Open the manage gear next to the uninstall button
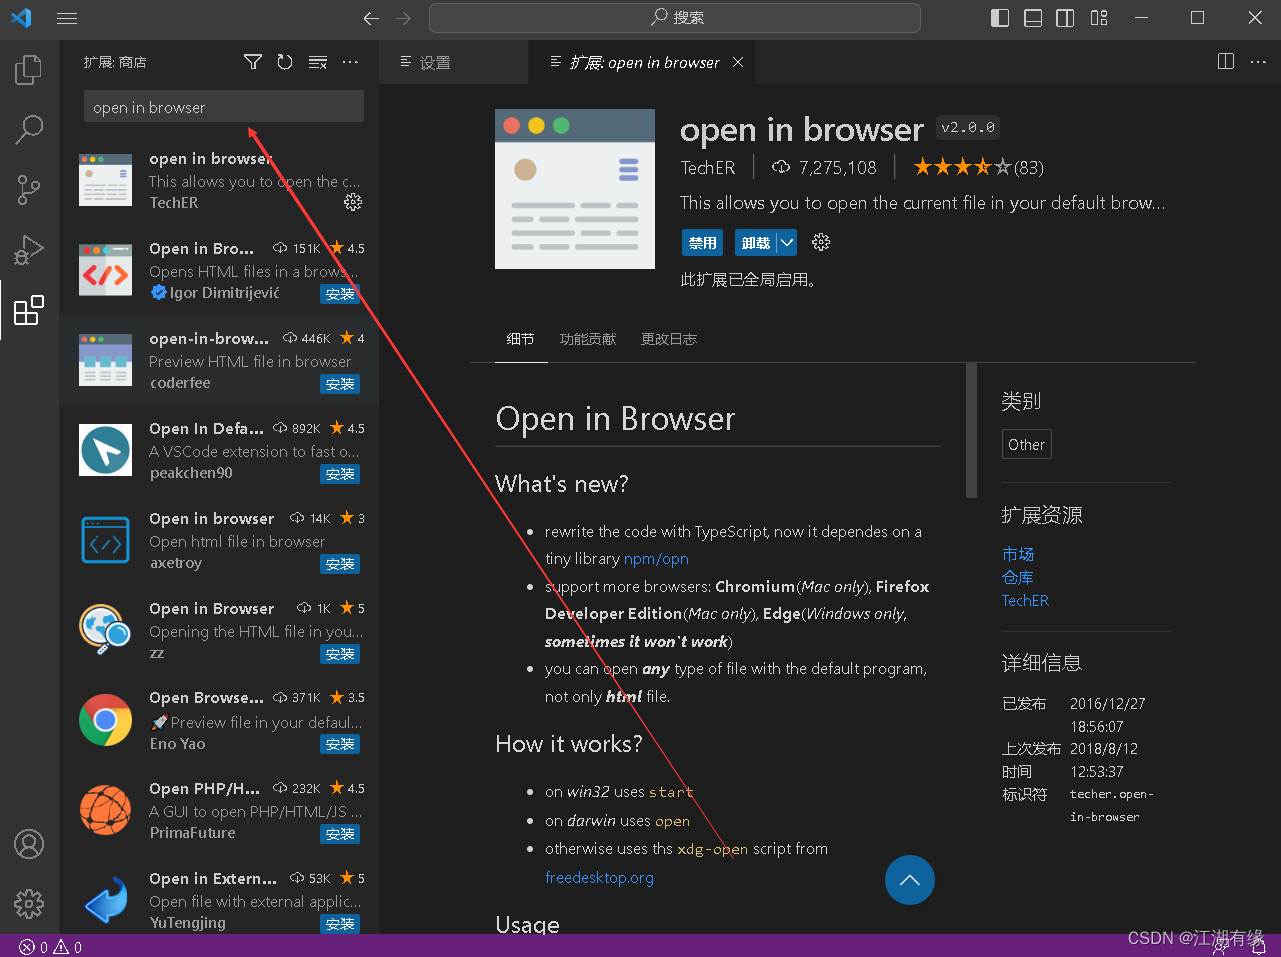This screenshot has width=1281, height=957. pyautogui.click(x=821, y=242)
